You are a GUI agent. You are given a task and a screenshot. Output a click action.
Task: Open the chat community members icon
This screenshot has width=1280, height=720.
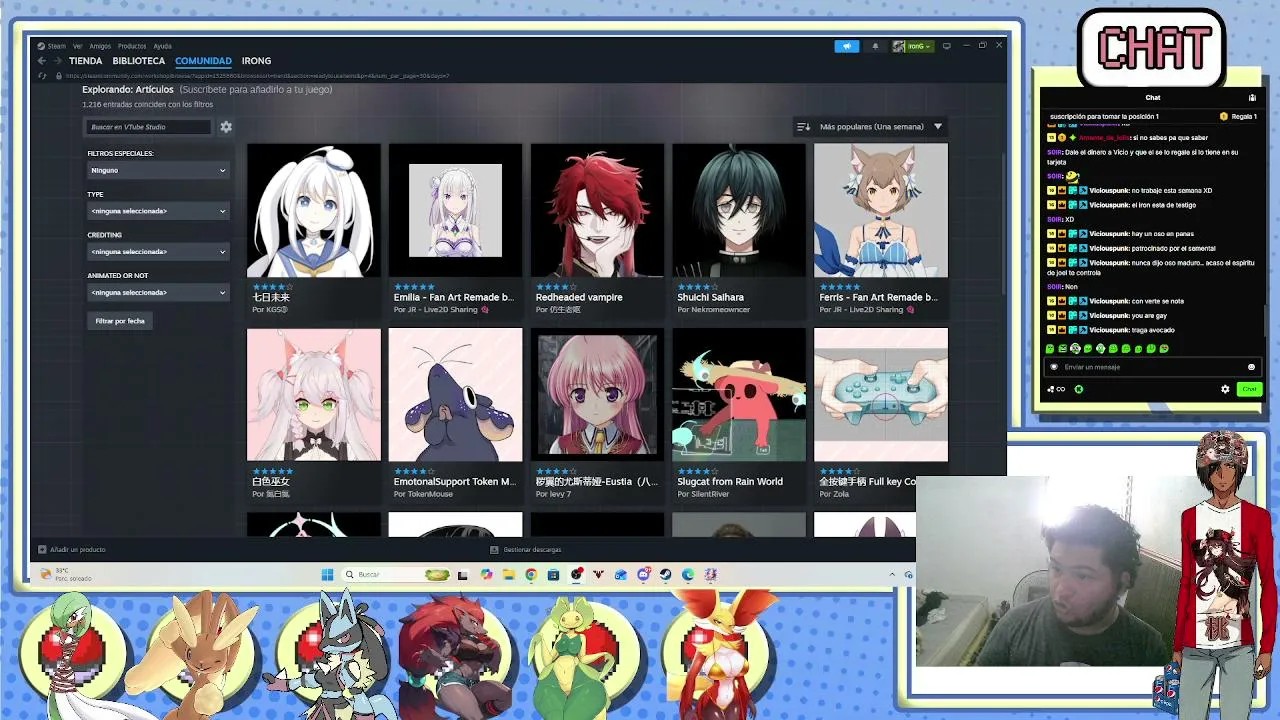[x=1252, y=98]
